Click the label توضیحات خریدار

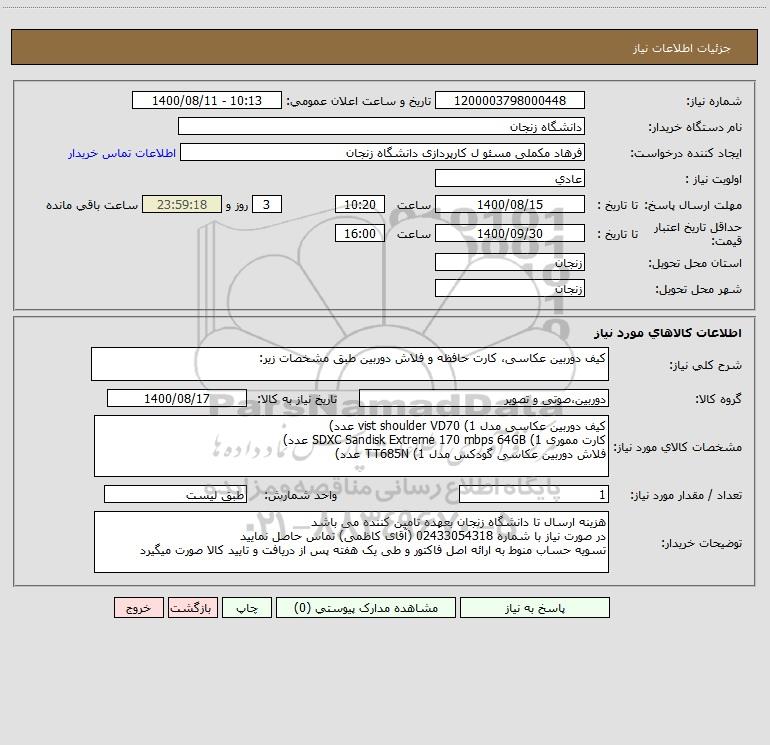pos(702,544)
